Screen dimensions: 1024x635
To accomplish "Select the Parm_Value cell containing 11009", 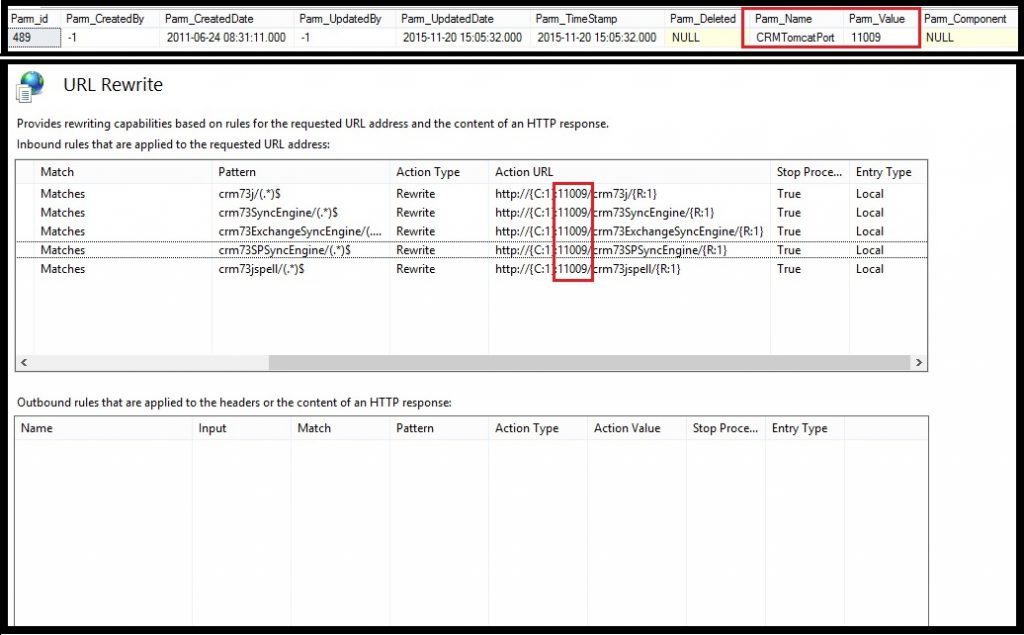I will click(x=866, y=37).
